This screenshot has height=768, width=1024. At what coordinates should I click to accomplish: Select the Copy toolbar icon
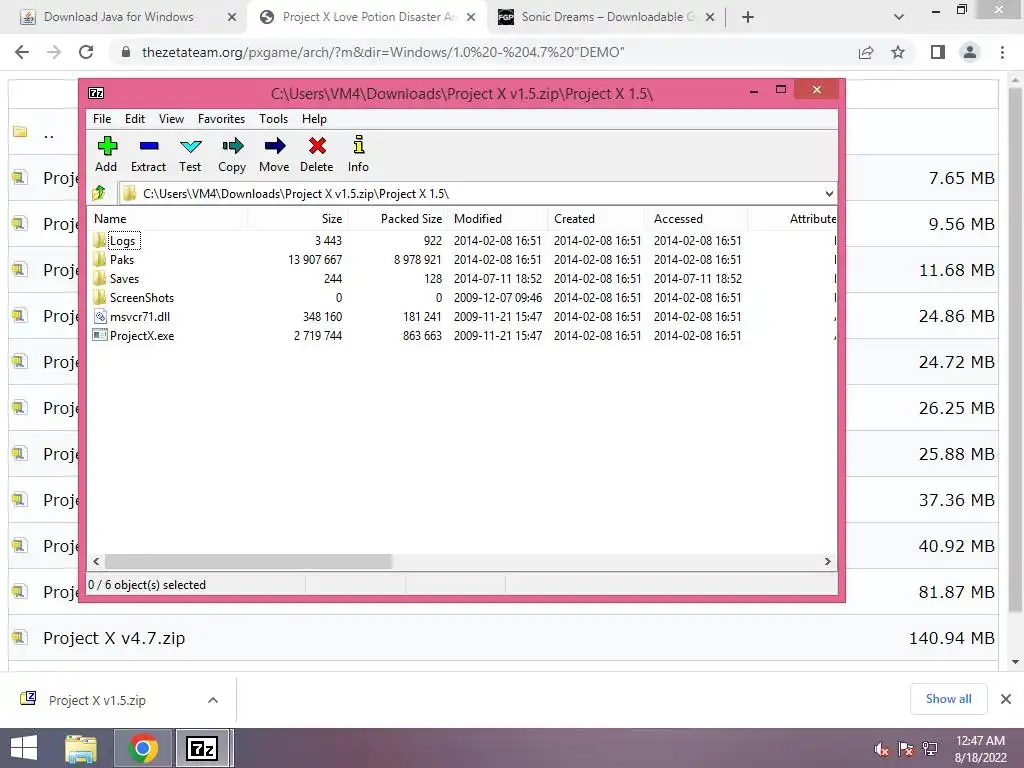pos(232,154)
